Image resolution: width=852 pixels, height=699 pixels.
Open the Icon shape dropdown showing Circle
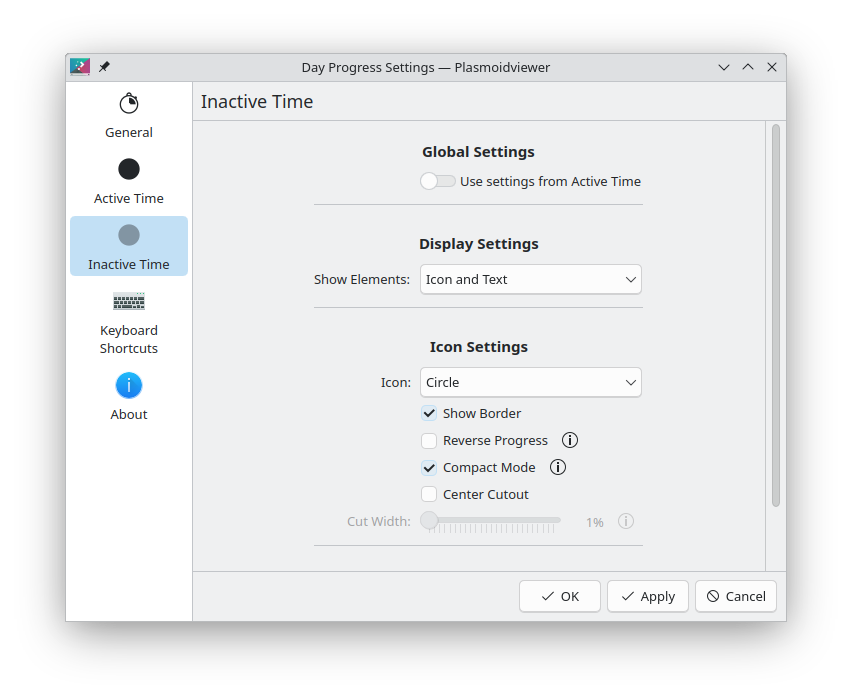click(x=531, y=383)
